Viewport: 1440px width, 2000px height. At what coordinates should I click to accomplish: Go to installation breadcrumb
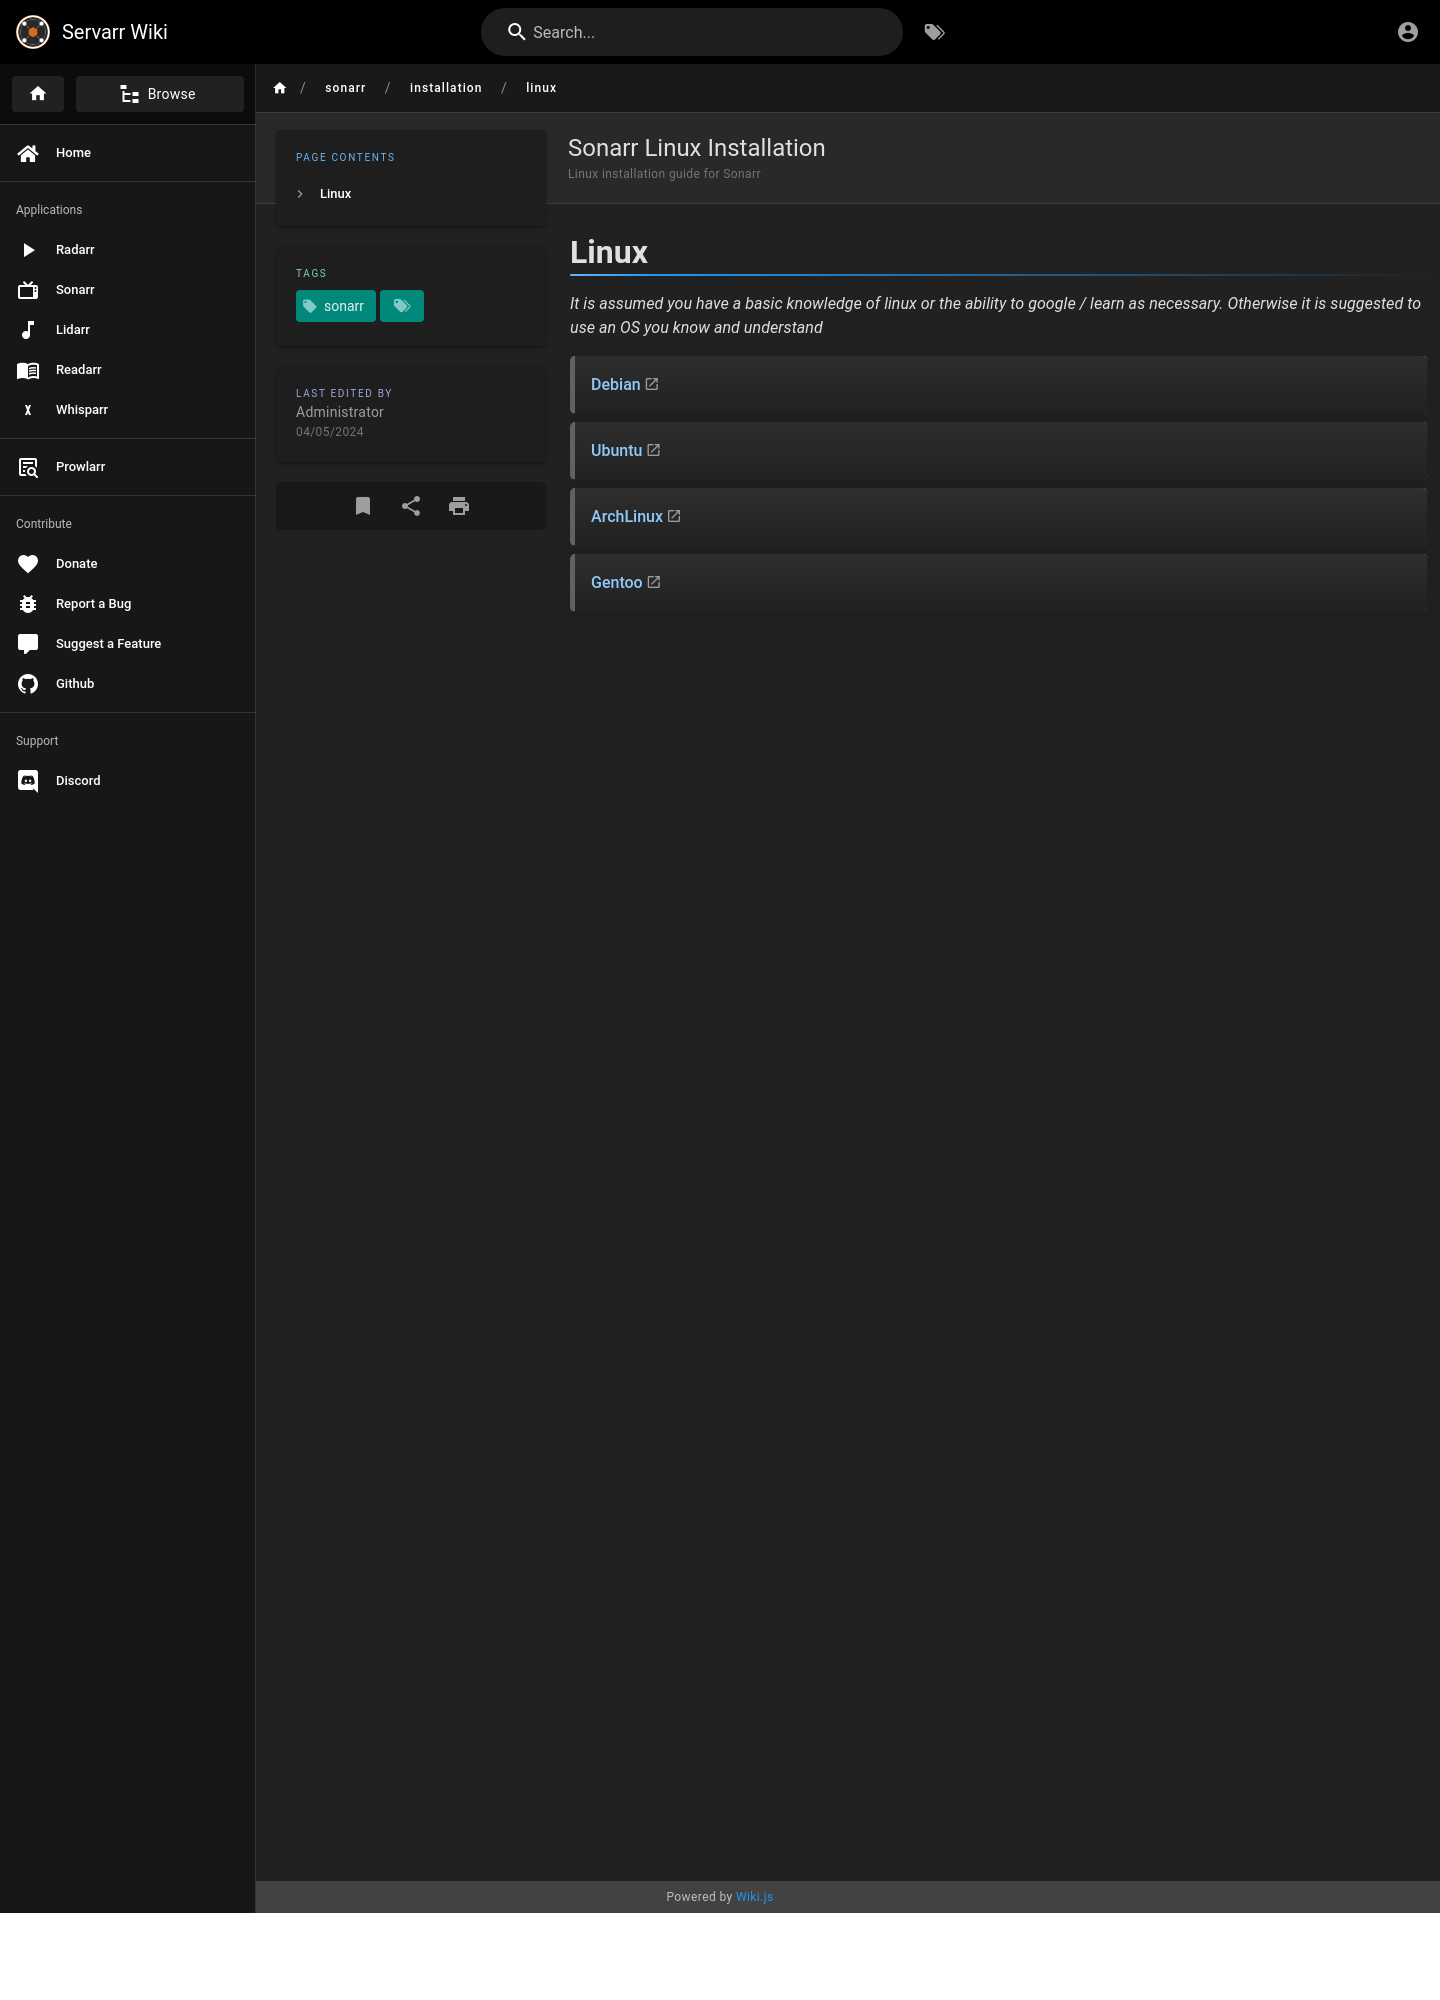(x=446, y=88)
